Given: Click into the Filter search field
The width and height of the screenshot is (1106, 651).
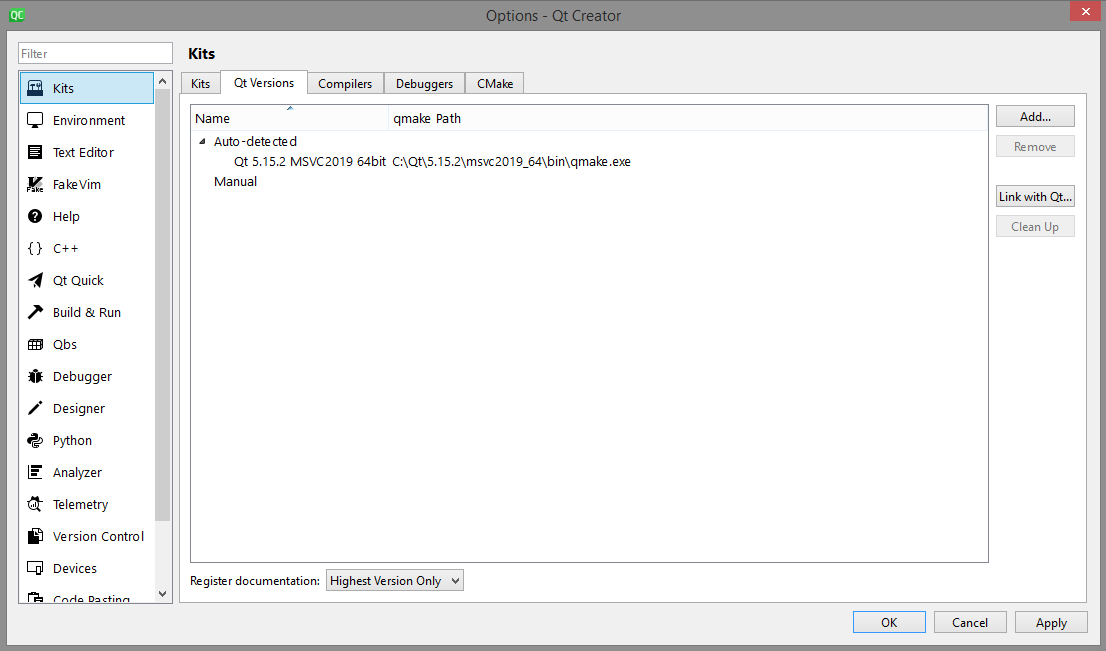Looking at the screenshot, I should [96, 53].
